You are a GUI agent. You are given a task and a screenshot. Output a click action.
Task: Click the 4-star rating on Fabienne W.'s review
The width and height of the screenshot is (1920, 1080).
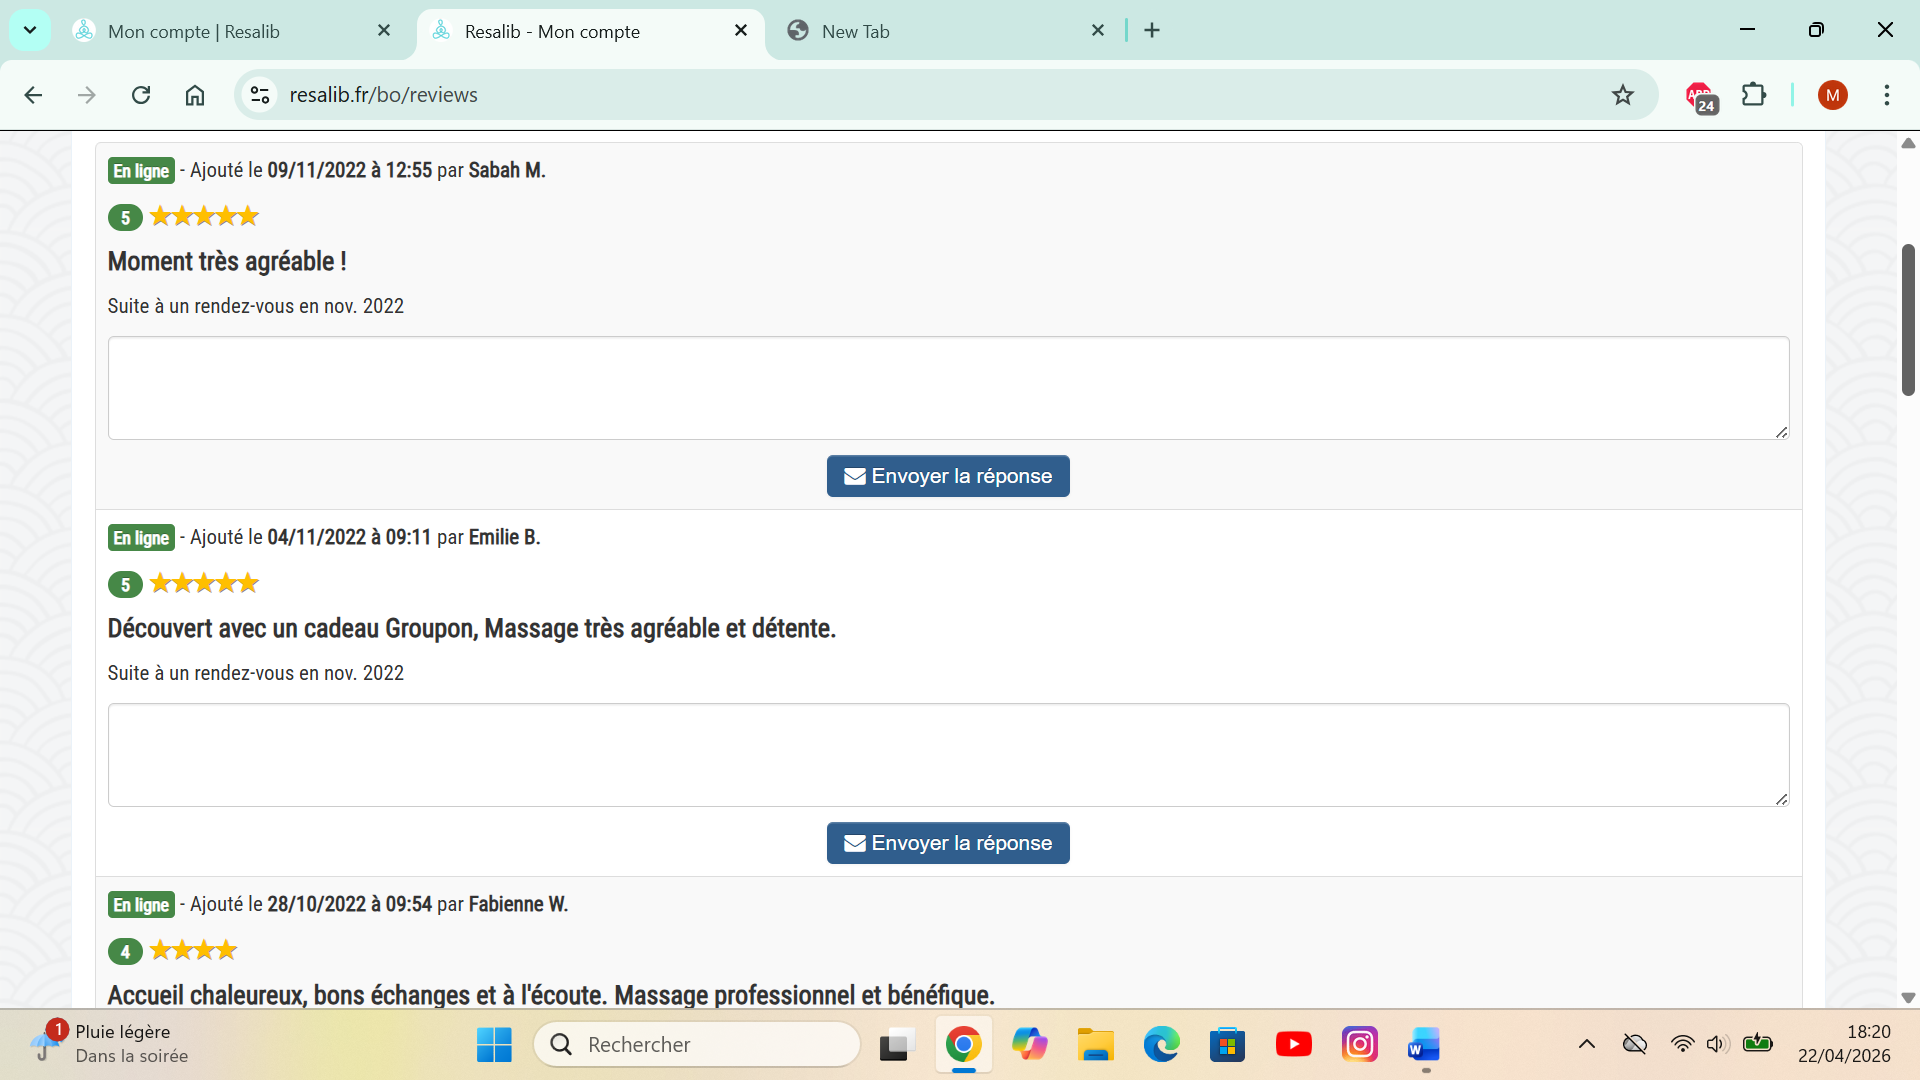[x=193, y=950]
